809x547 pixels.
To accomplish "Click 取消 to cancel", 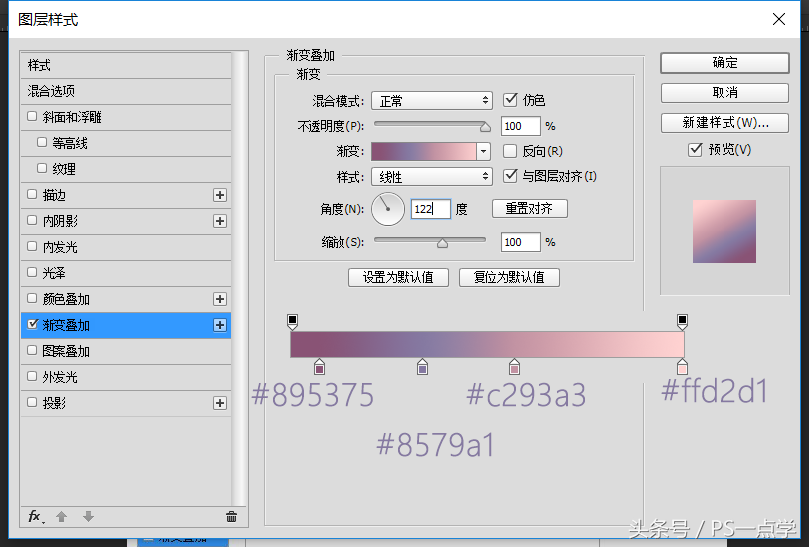I will pos(724,93).
